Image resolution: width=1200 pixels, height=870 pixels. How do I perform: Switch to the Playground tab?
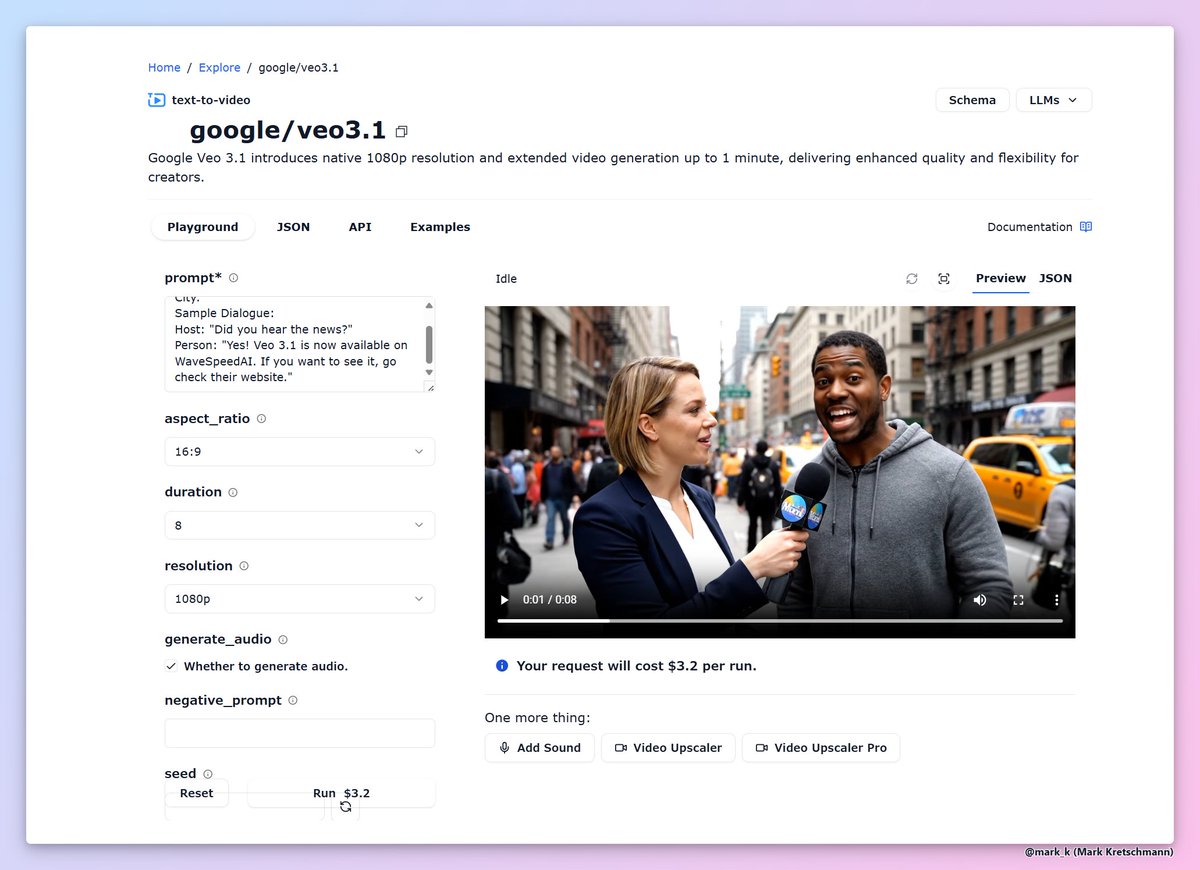(203, 227)
